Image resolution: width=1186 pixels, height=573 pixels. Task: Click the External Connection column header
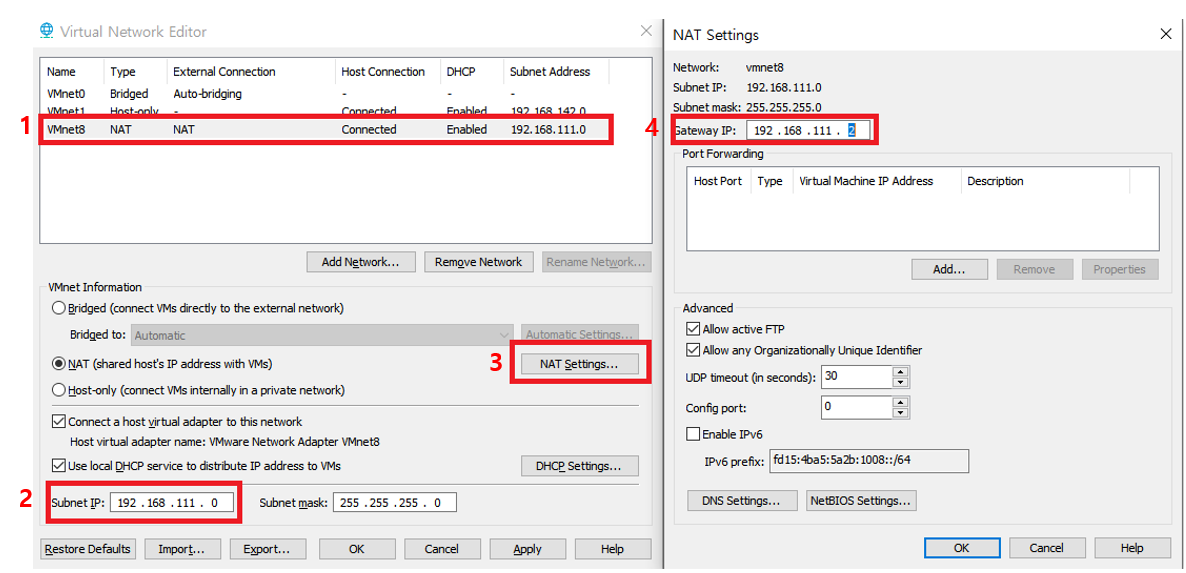pos(250,72)
